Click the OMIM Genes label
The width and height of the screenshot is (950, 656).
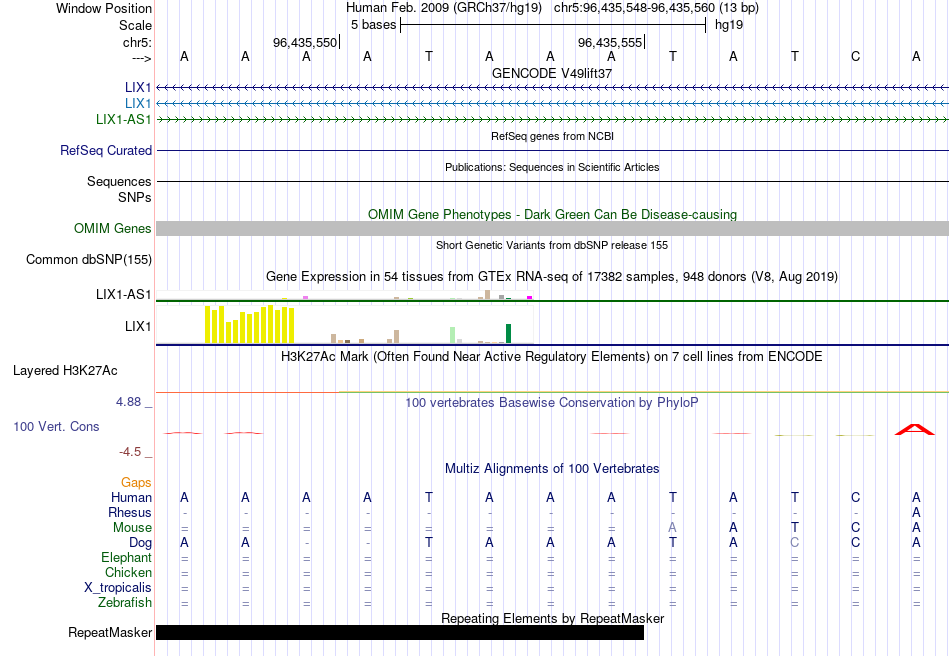click(113, 228)
